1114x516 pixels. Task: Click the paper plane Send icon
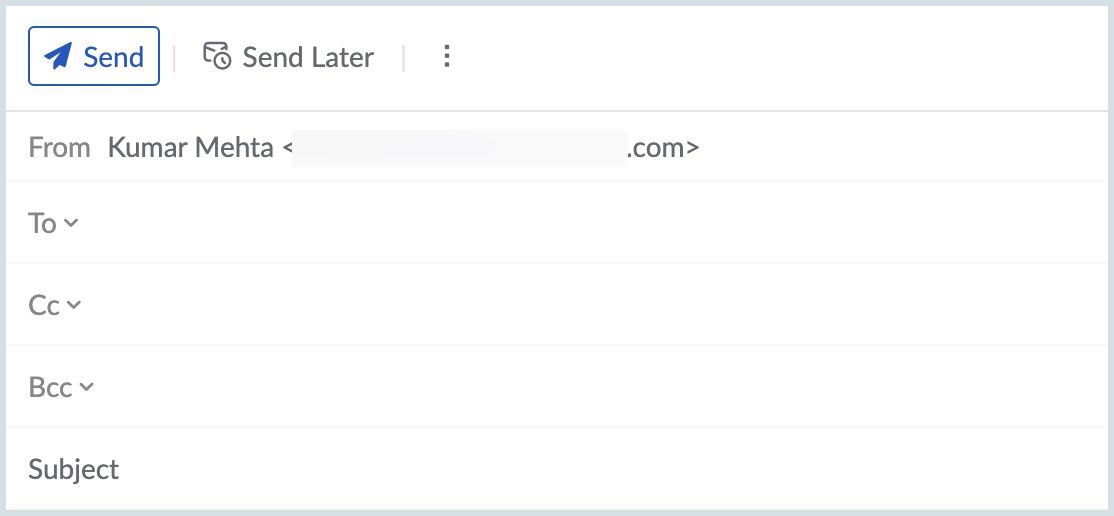coord(58,56)
